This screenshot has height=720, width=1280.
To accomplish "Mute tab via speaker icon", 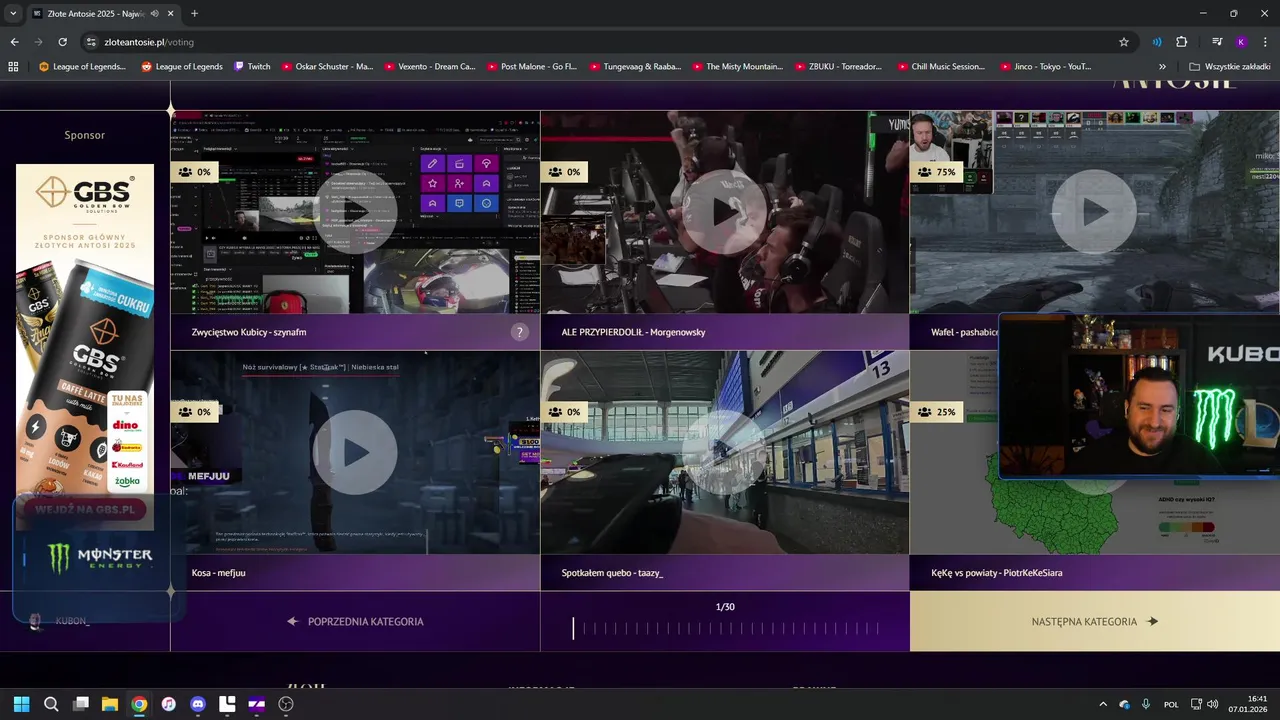I will (153, 14).
